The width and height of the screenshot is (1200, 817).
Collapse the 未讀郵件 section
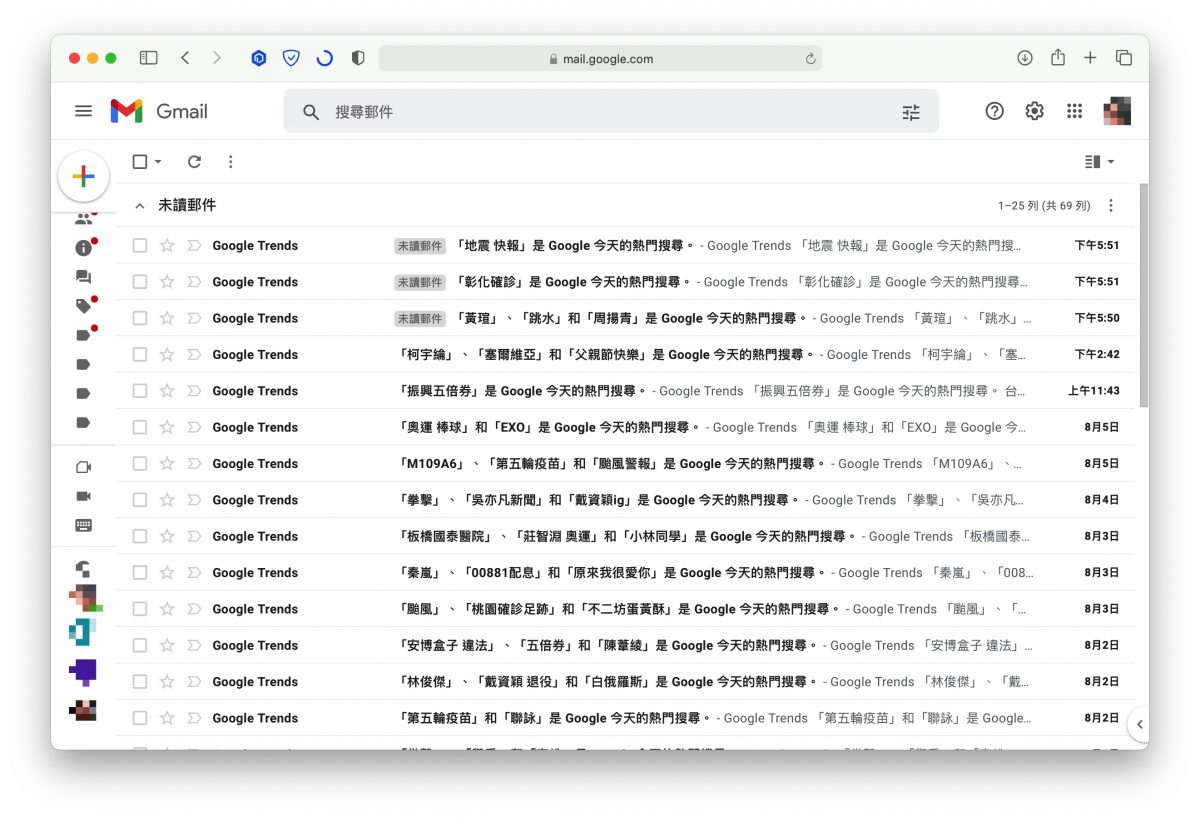140,205
